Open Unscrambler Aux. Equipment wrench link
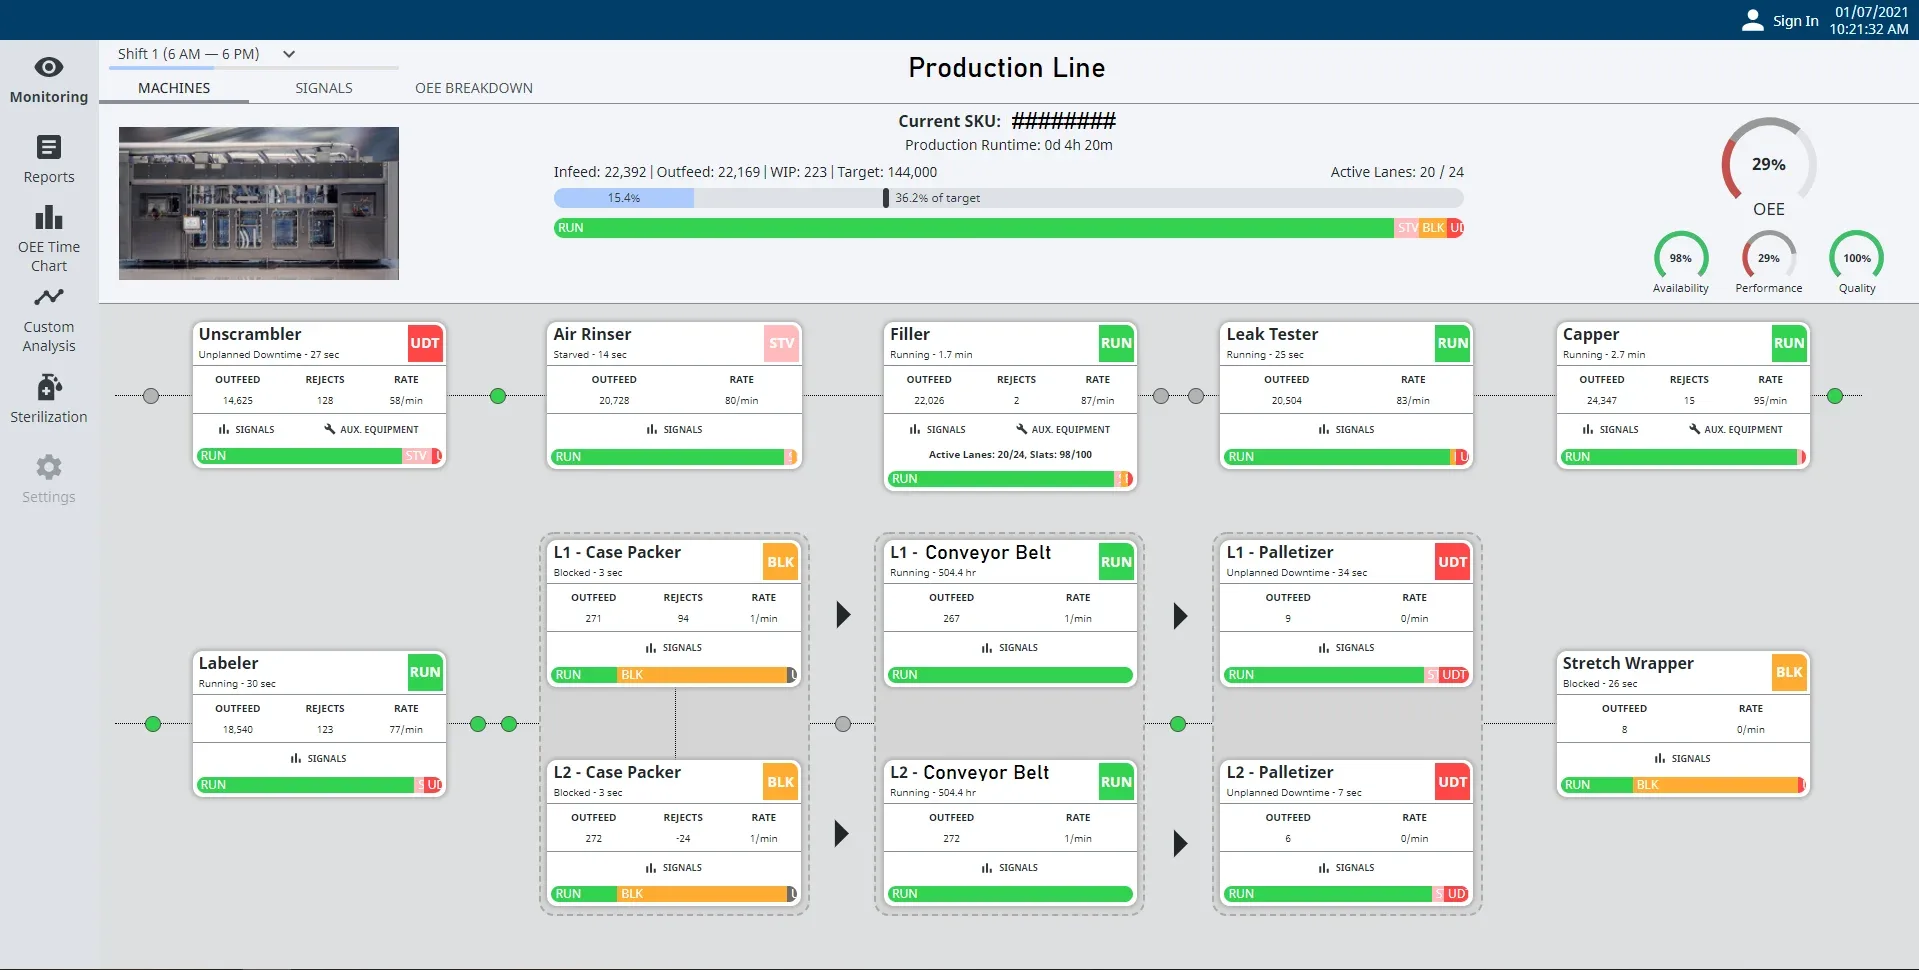Screen dimensions: 1919x970 371,429
